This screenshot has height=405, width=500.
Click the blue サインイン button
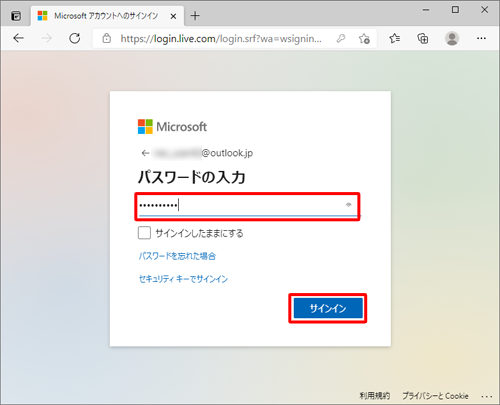click(x=328, y=308)
